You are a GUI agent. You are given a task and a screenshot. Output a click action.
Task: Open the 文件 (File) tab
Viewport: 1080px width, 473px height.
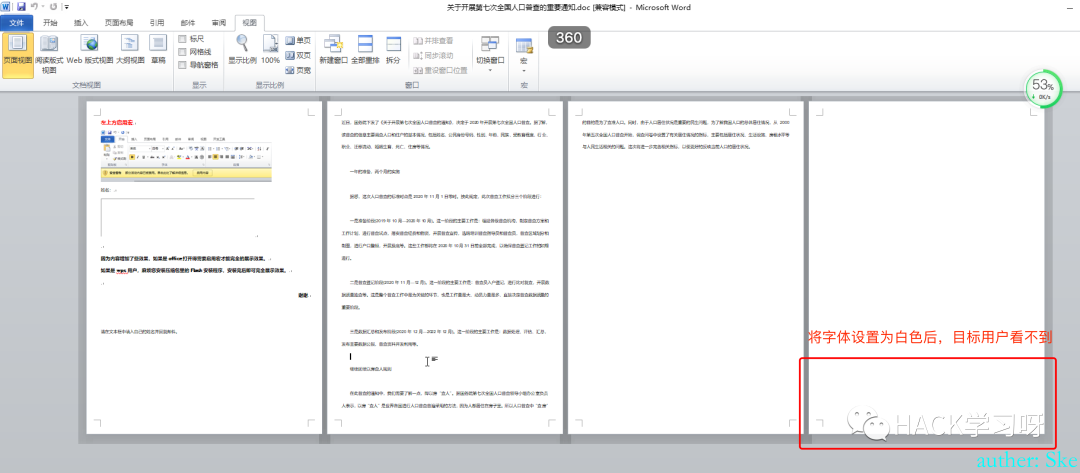click(x=17, y=23)
